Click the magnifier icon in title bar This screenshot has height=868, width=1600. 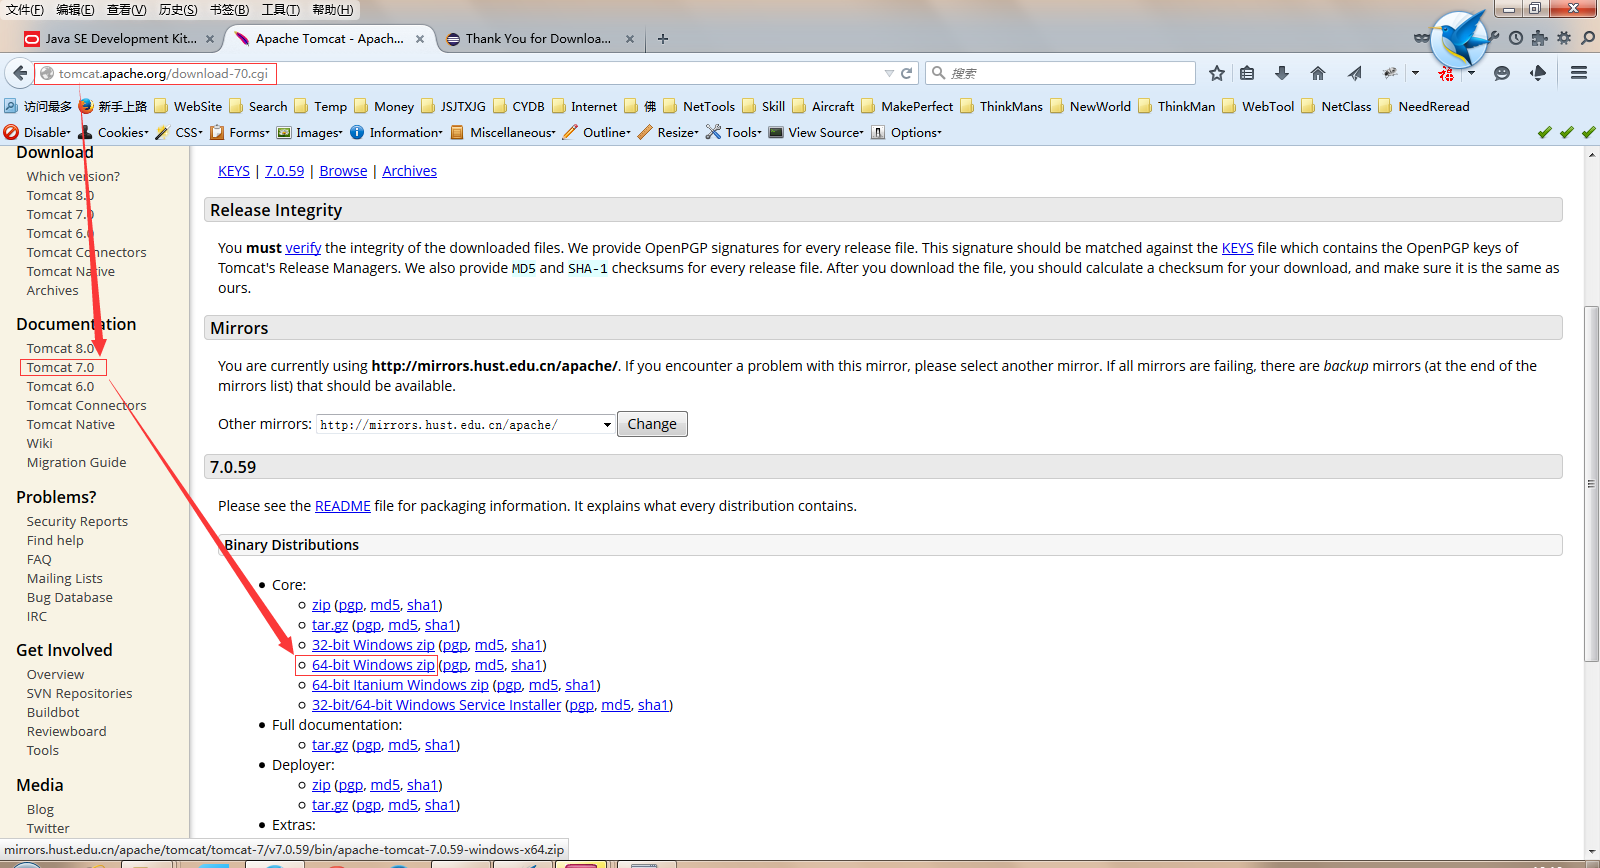tap(1588, 38)
